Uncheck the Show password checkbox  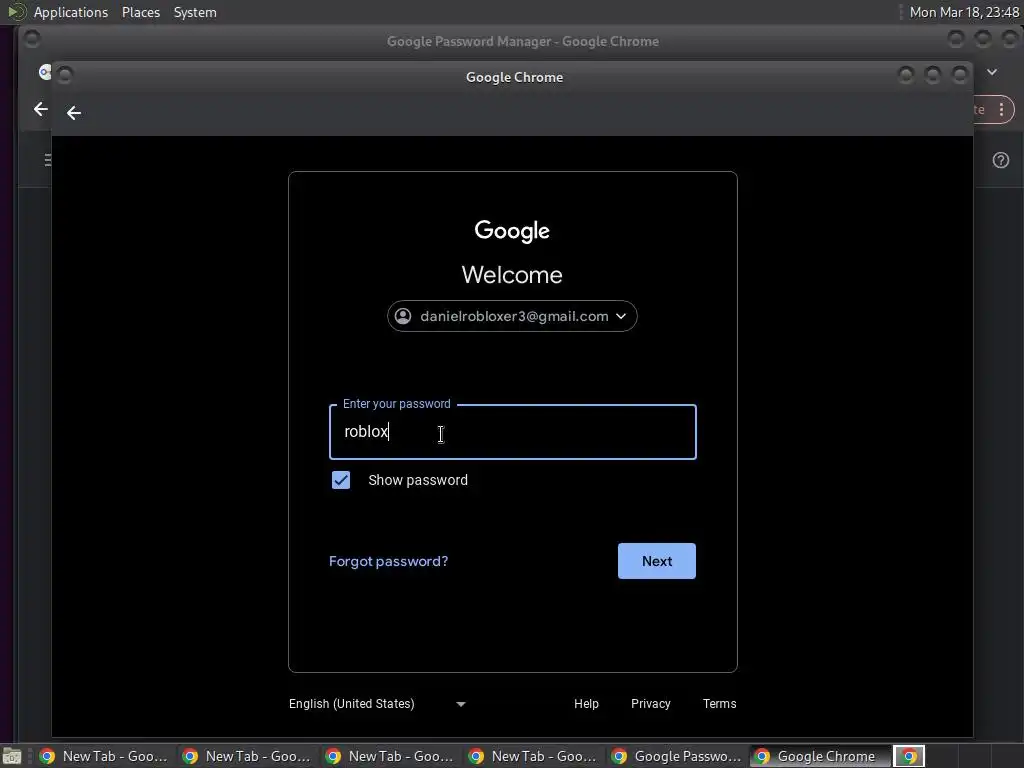pyautogui.click(x=341, y=480)
